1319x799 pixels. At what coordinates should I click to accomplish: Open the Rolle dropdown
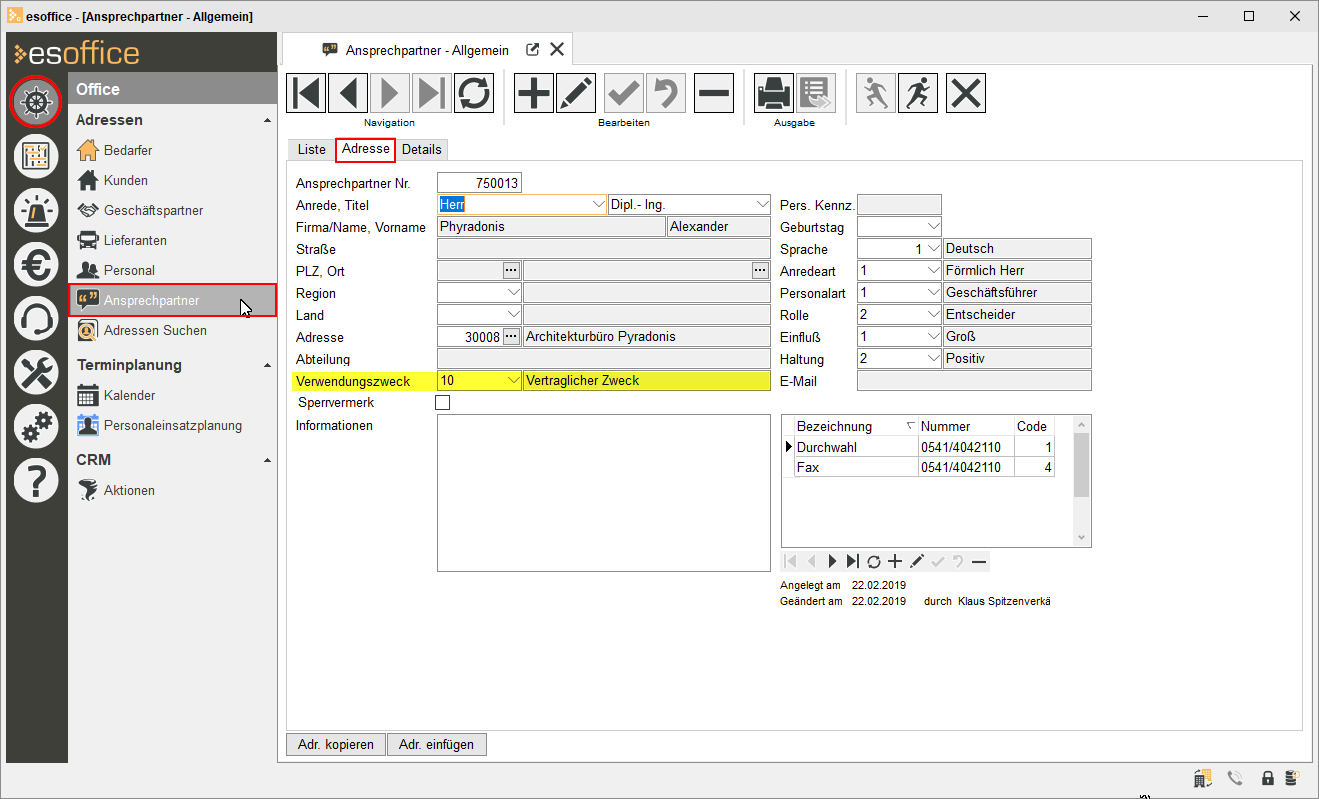[934, 315]
